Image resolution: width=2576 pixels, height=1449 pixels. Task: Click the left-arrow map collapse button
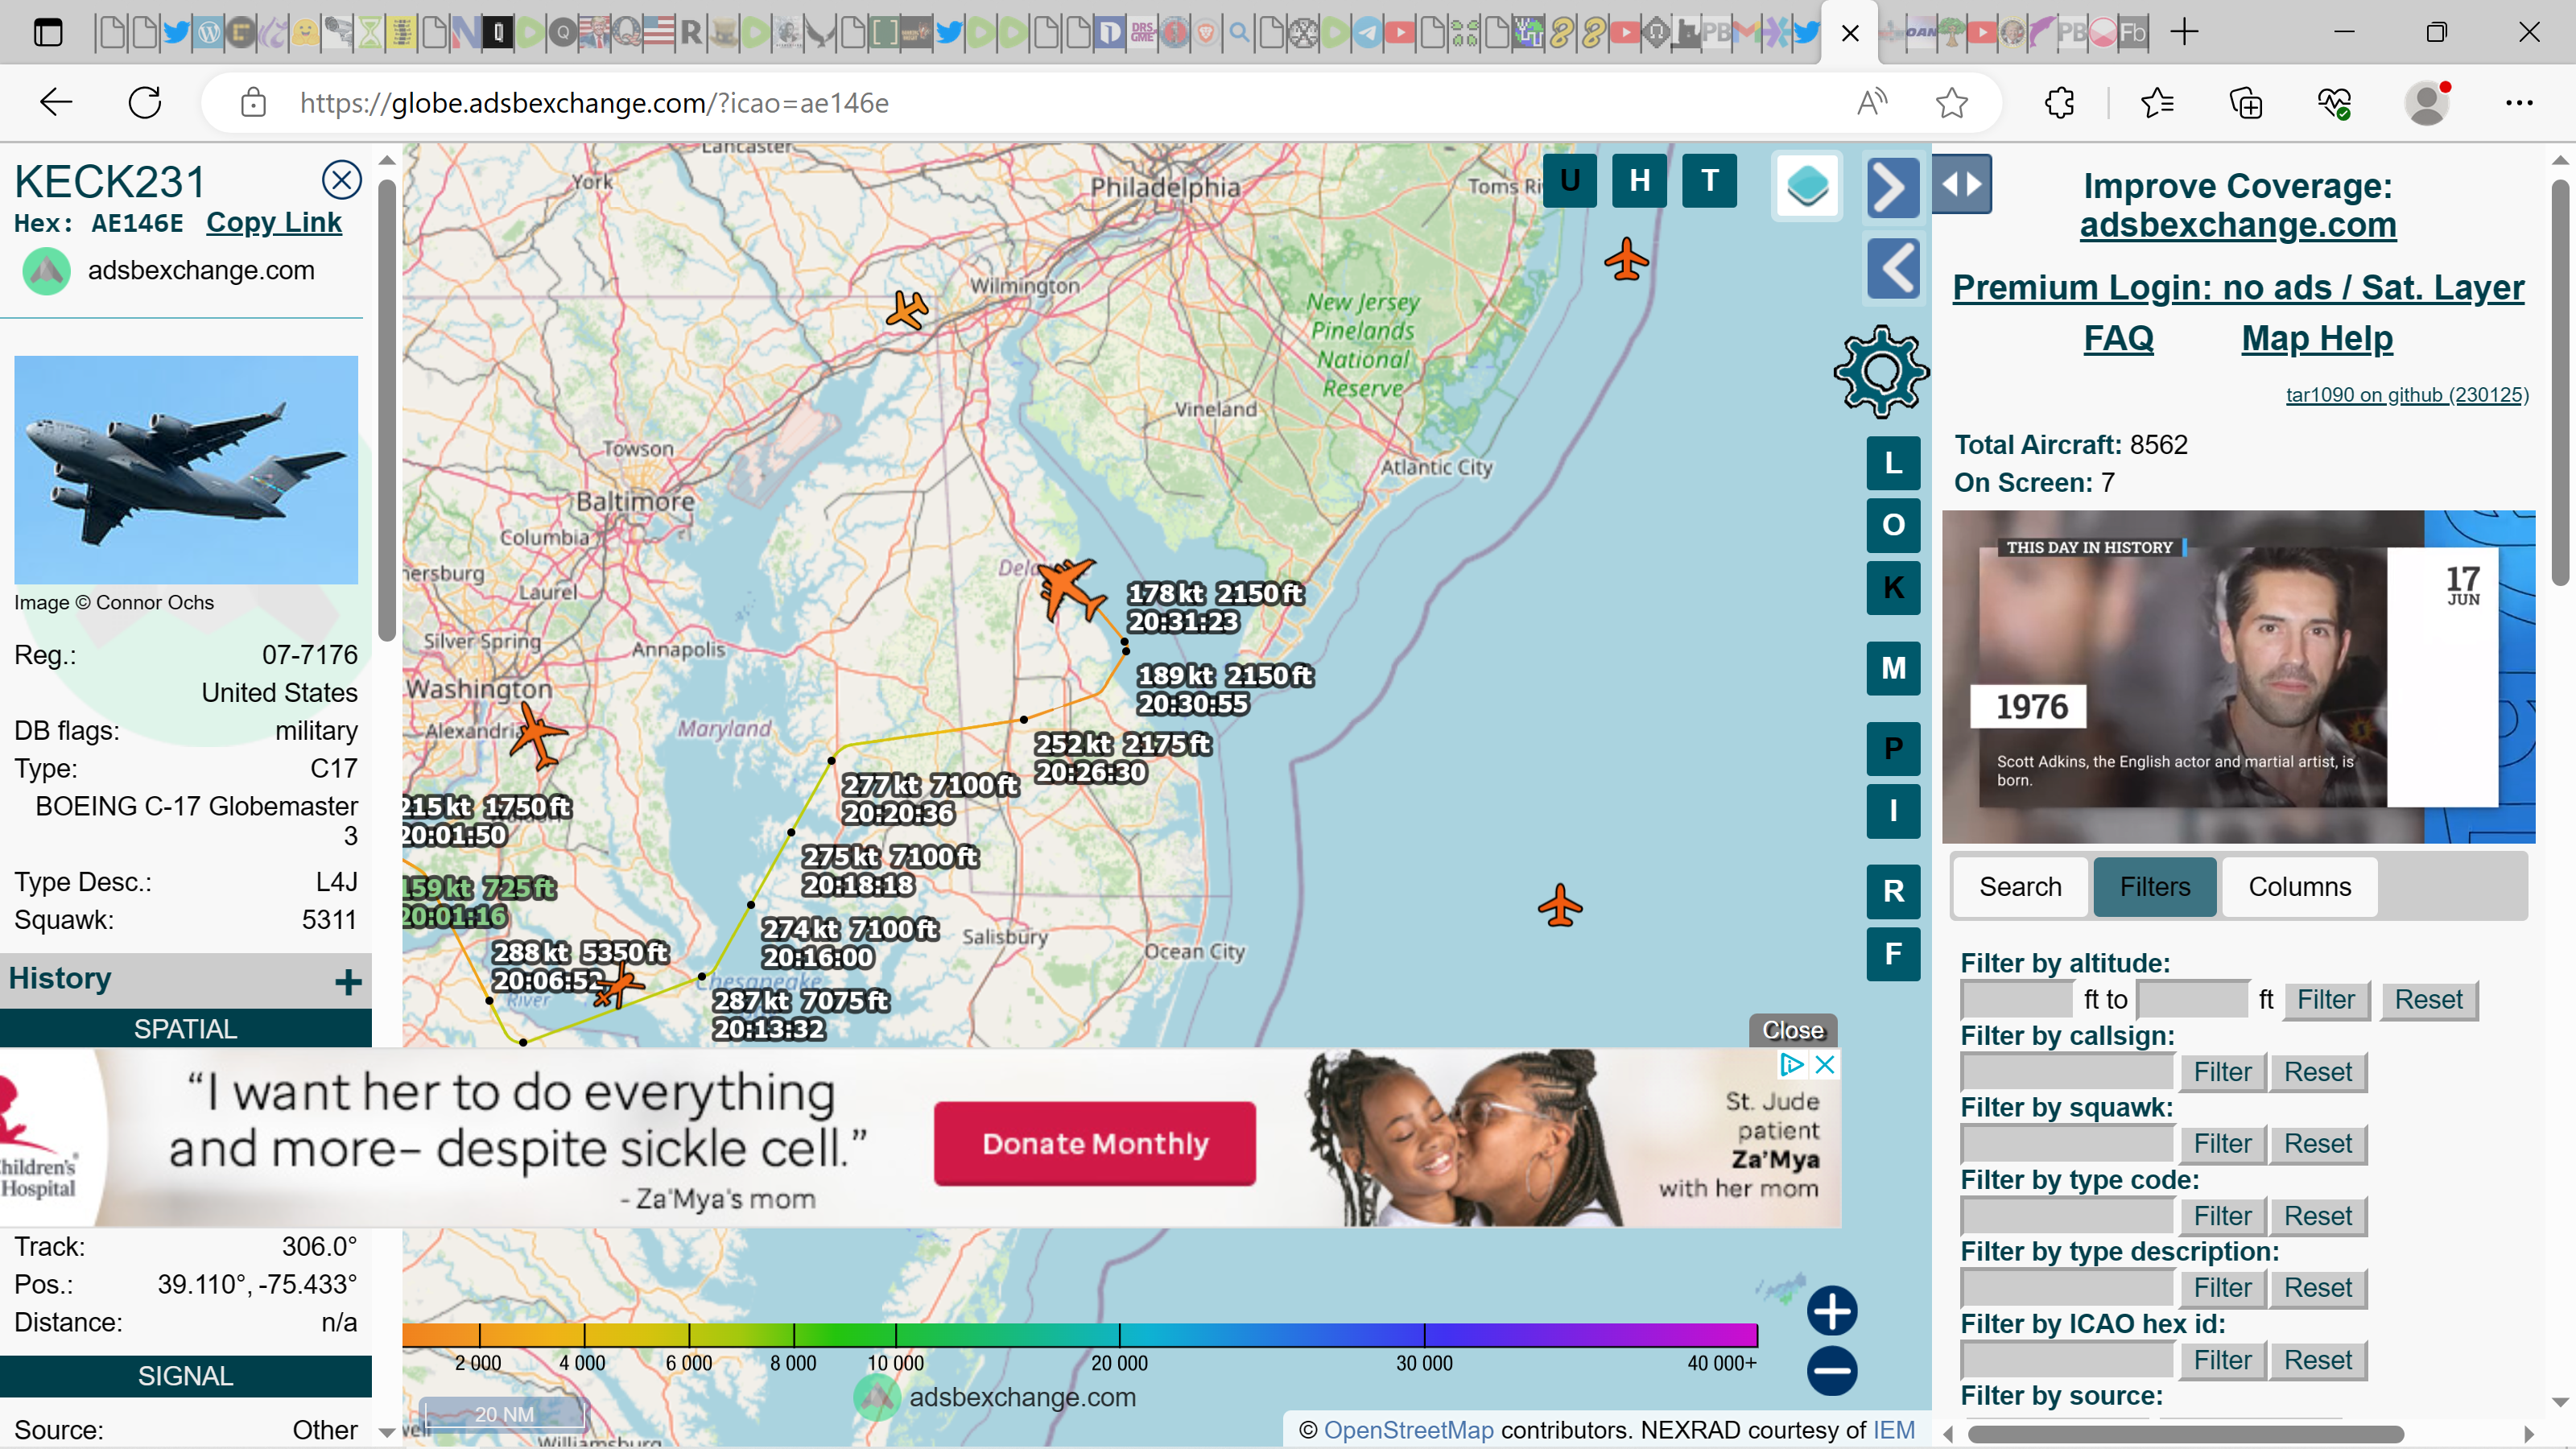click(x=1893, y=268)
